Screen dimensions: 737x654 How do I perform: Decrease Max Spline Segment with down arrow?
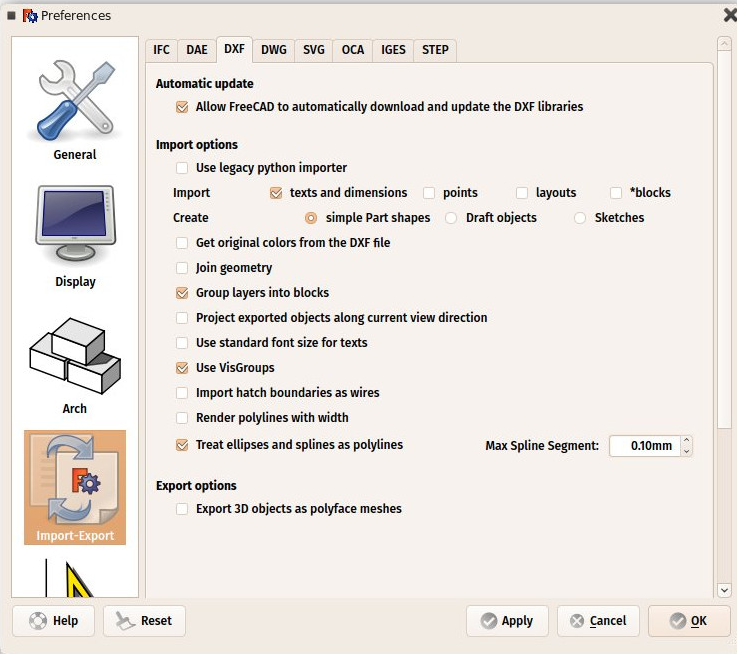tap(686, 451)
